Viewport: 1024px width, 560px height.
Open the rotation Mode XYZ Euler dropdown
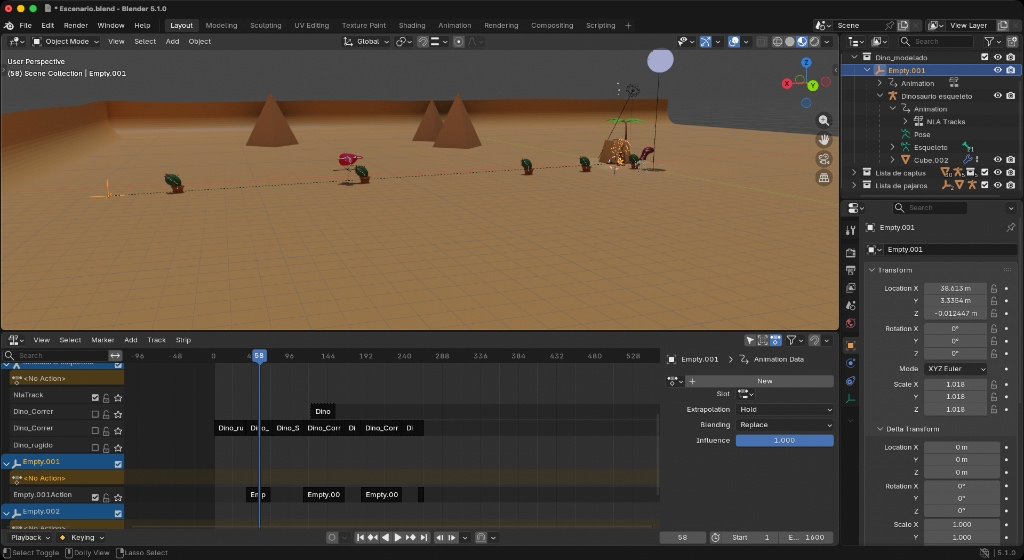tap(955, 369)
